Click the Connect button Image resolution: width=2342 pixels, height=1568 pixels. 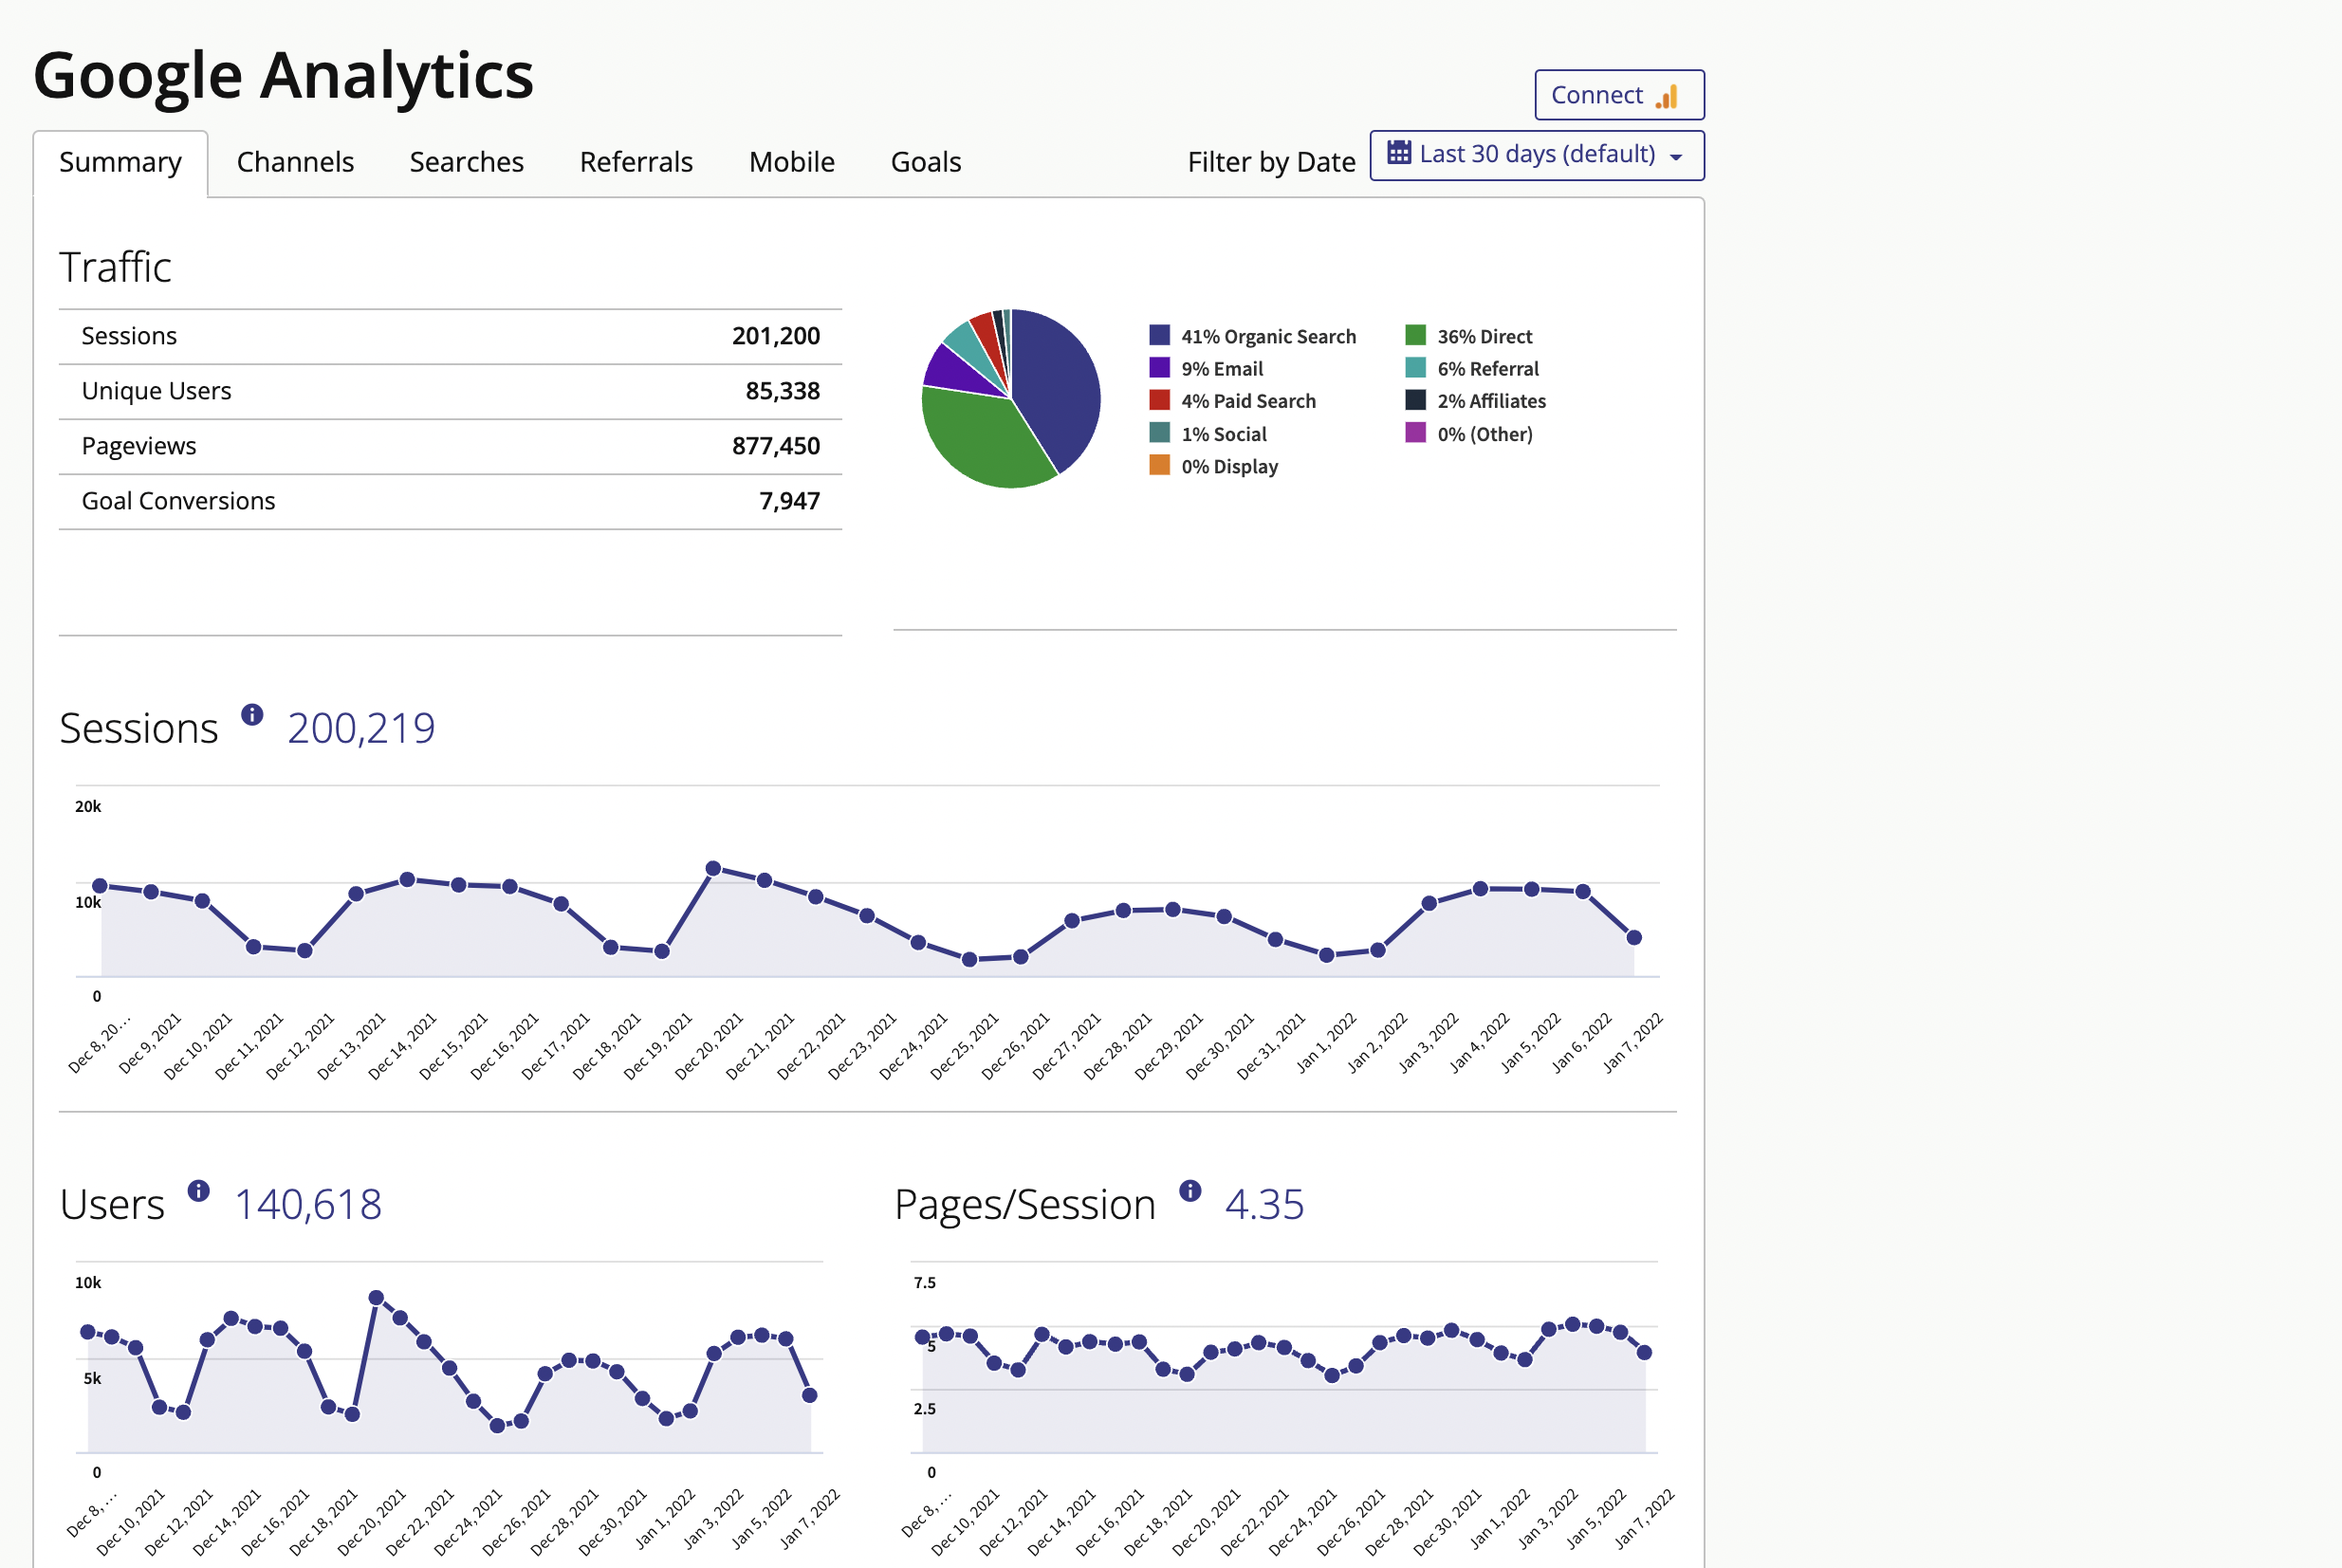point(1619,95)
